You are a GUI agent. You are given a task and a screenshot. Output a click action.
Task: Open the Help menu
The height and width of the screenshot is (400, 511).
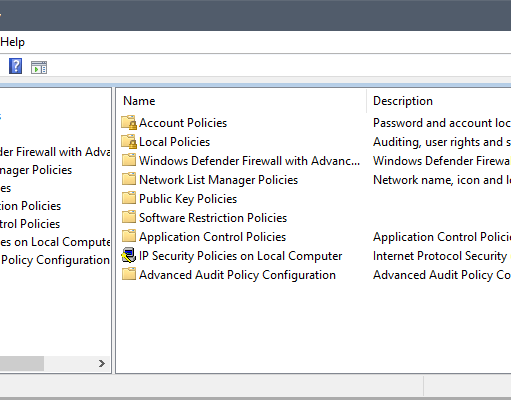[x=12, y=42]
